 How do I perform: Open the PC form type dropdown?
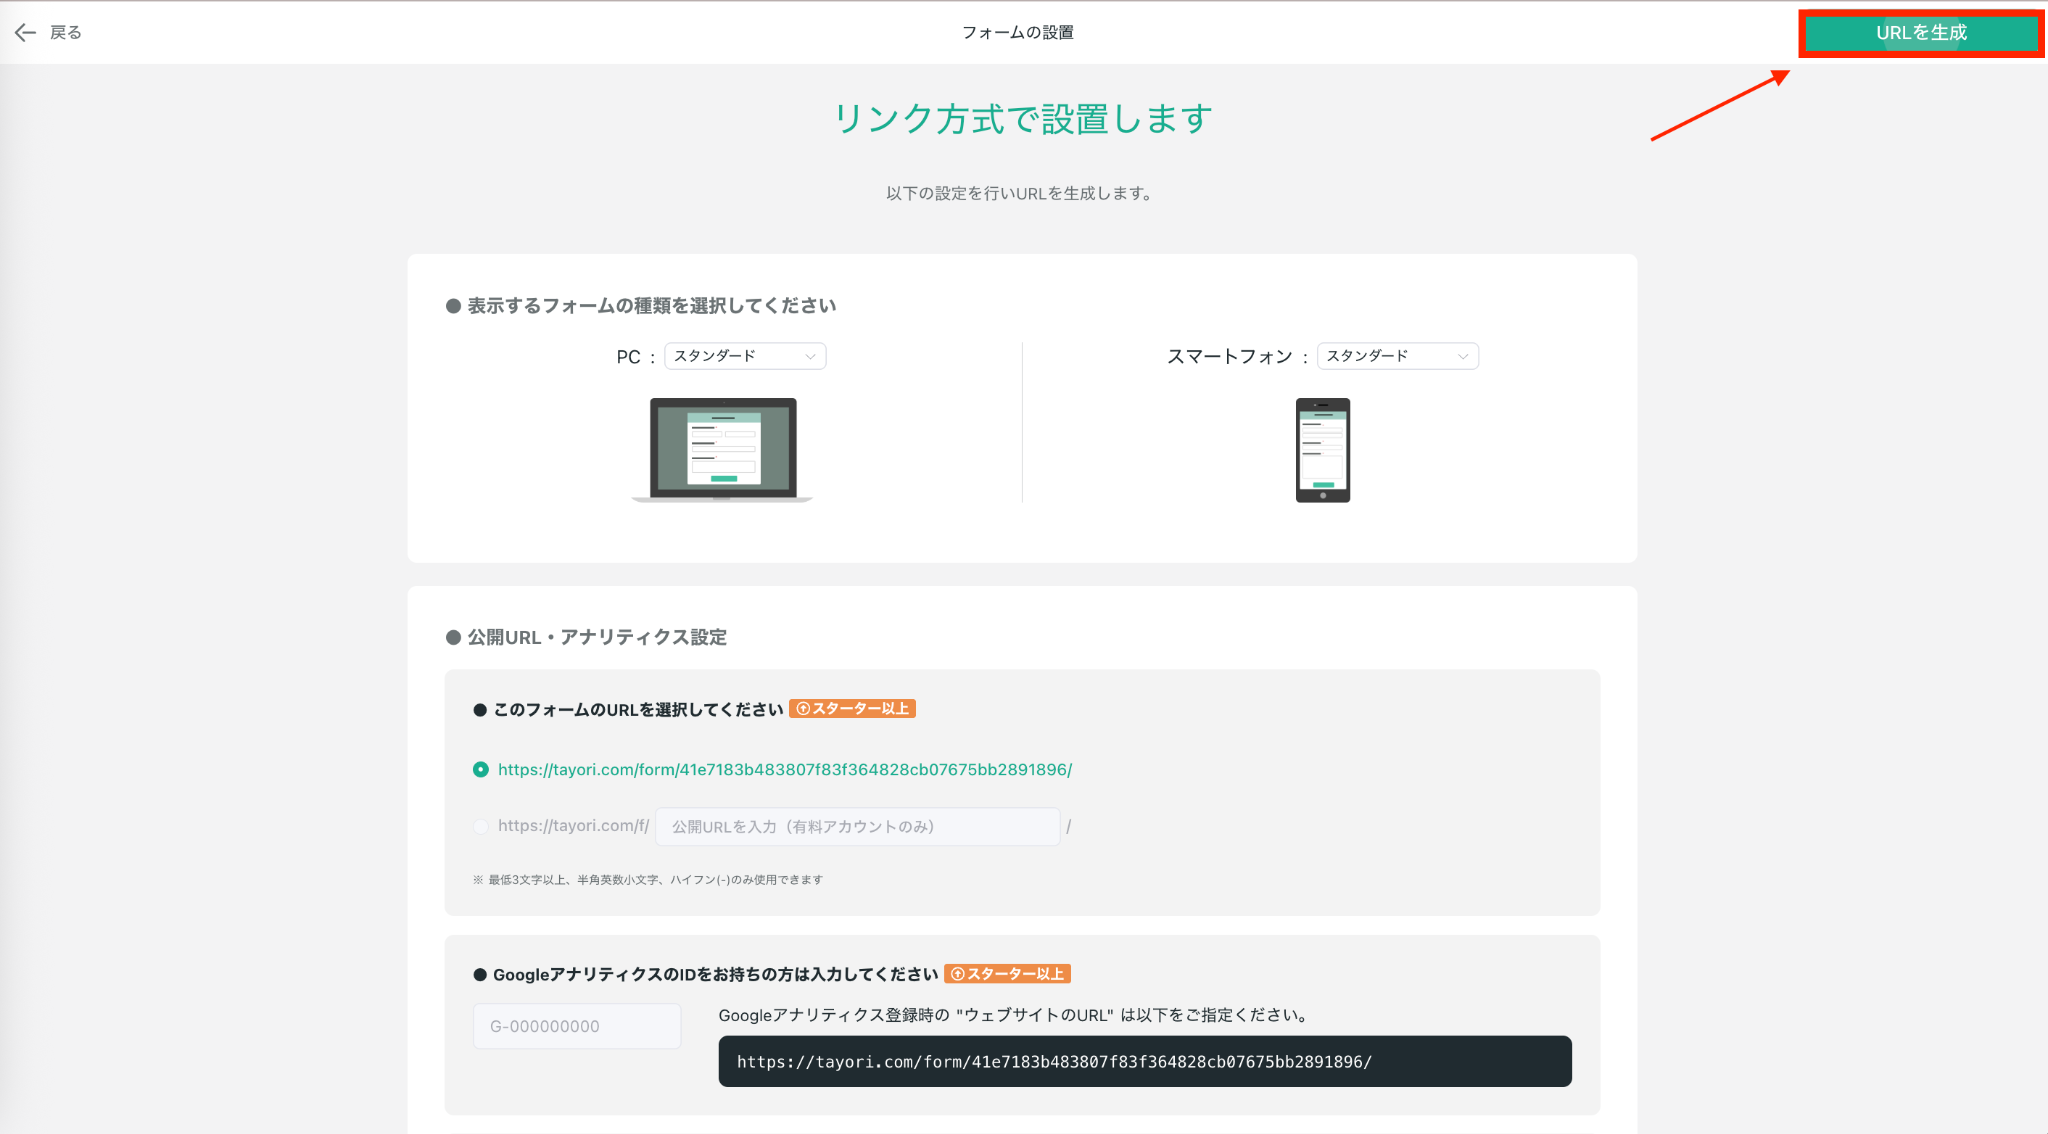[745, 356]
